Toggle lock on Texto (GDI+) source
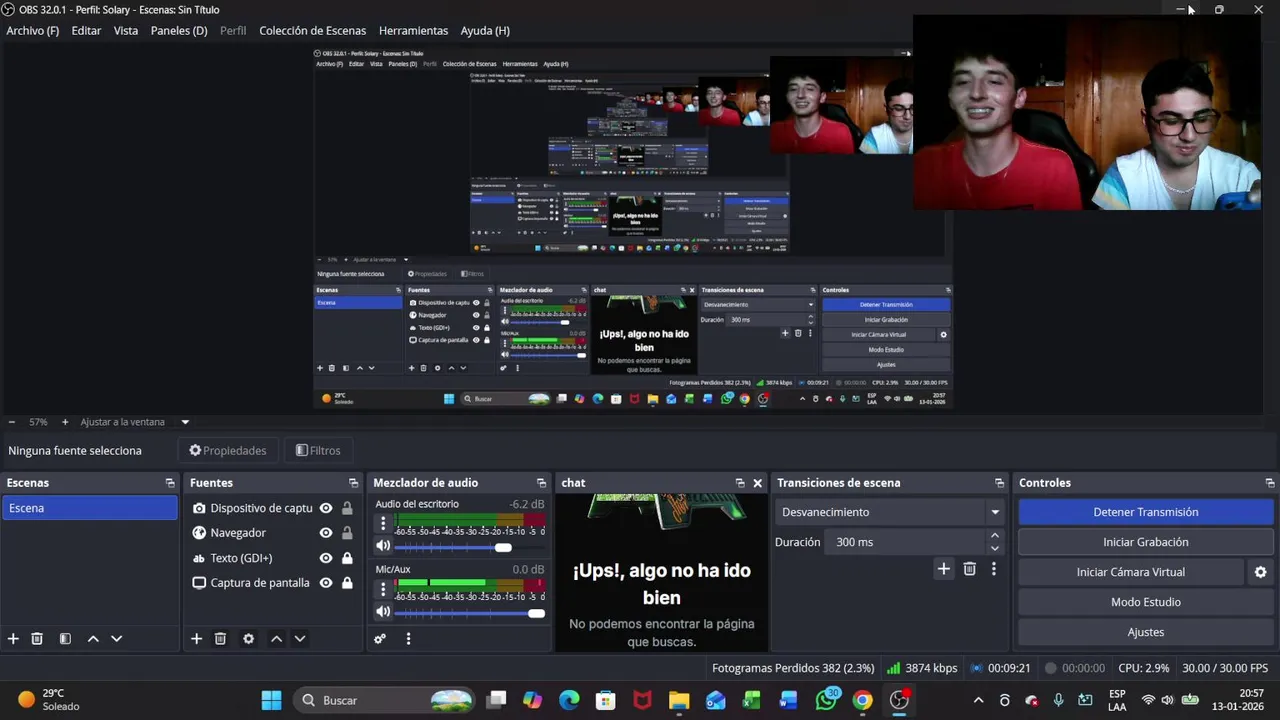Screen dimensions: 1280x720 347,558
